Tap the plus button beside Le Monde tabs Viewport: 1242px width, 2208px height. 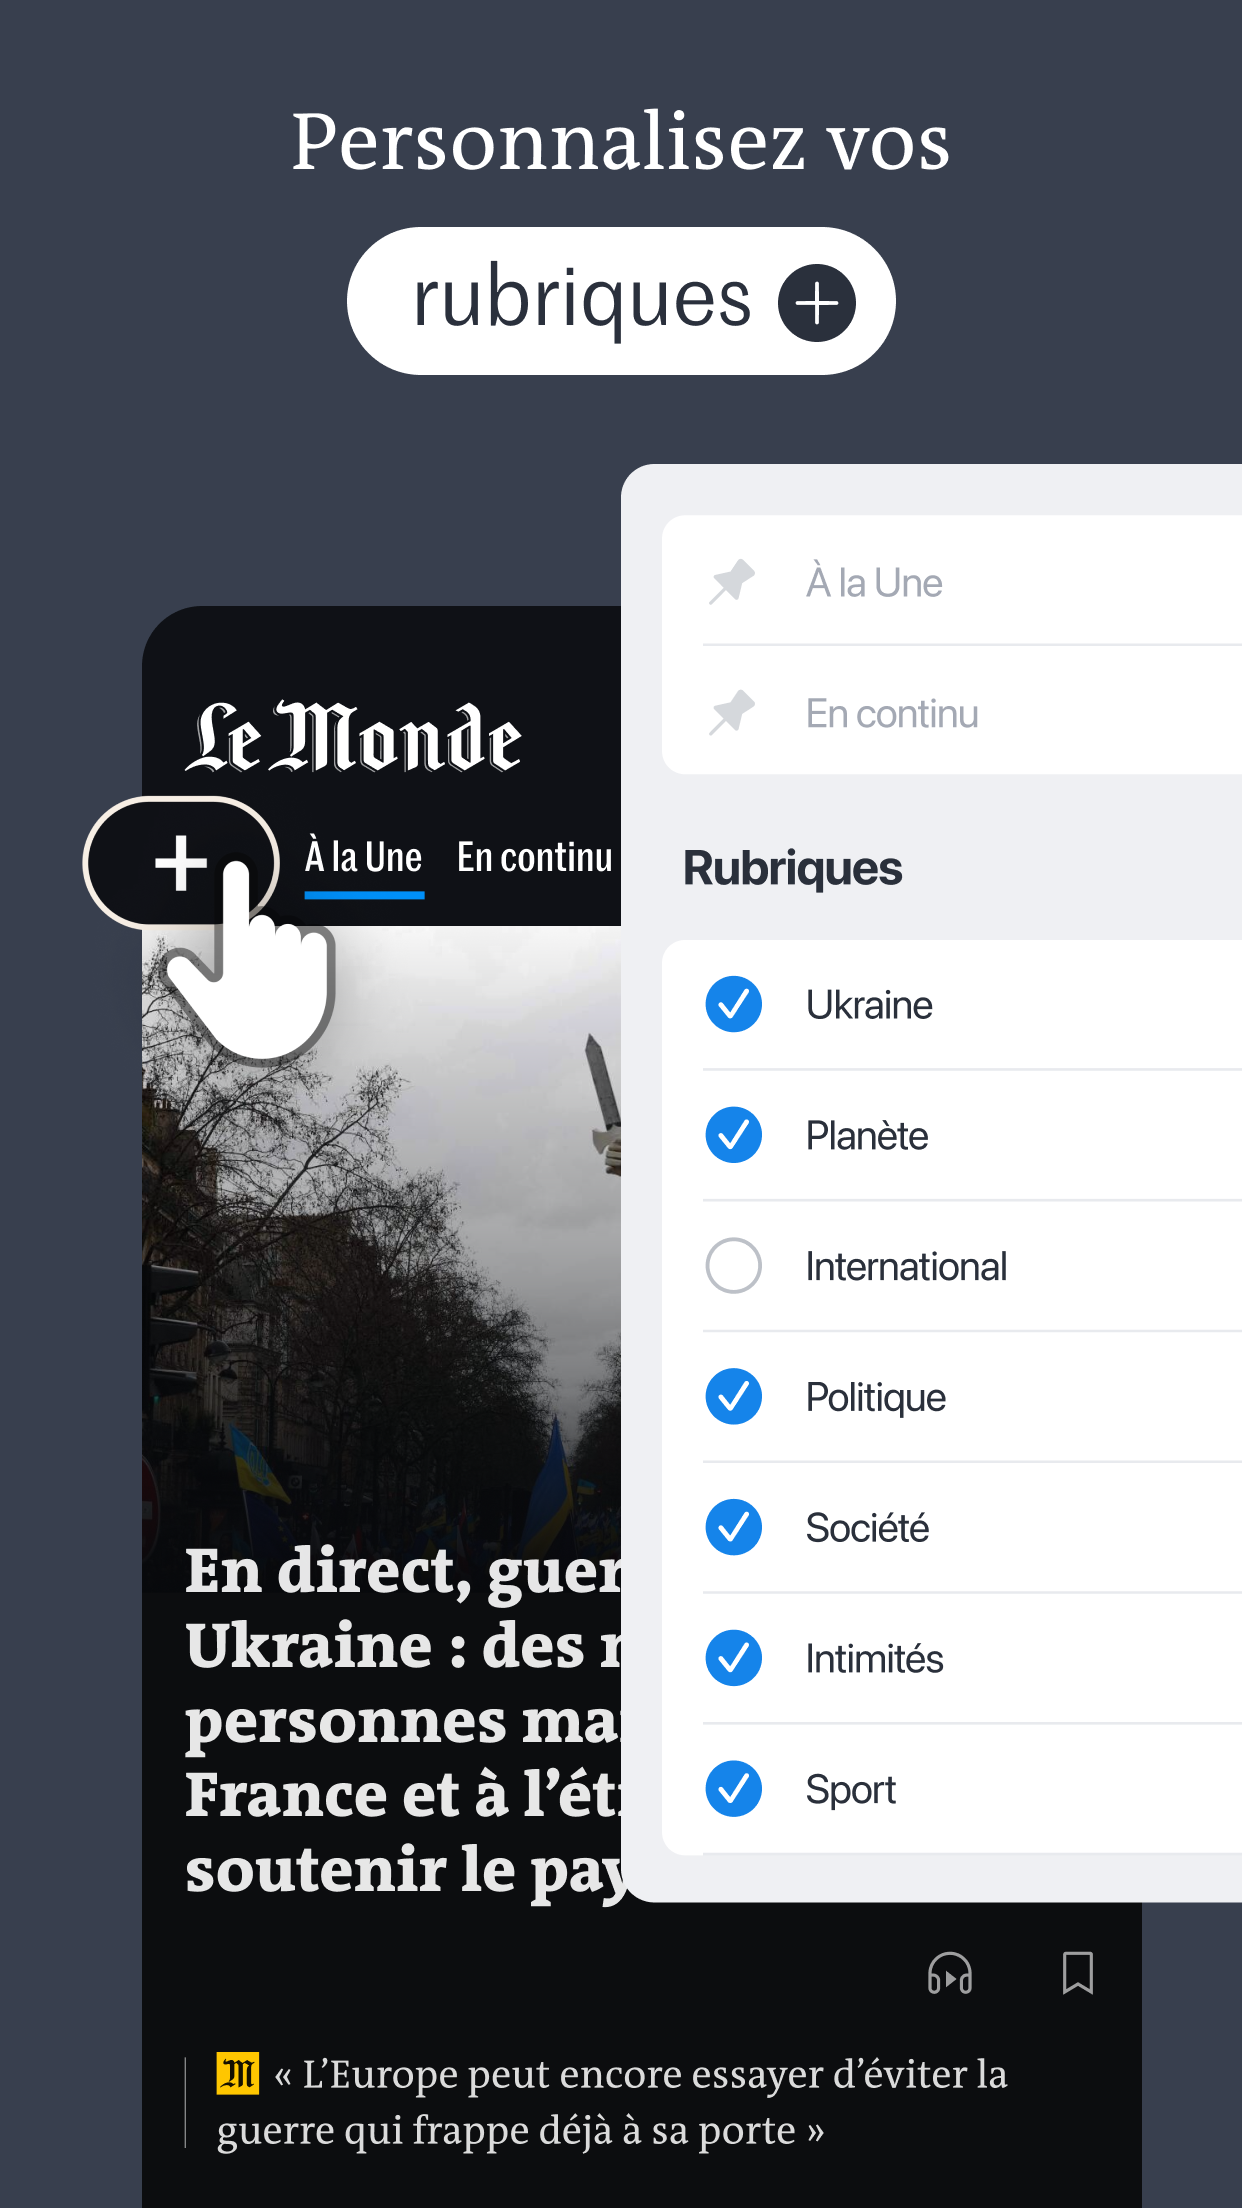coord(181,862)
